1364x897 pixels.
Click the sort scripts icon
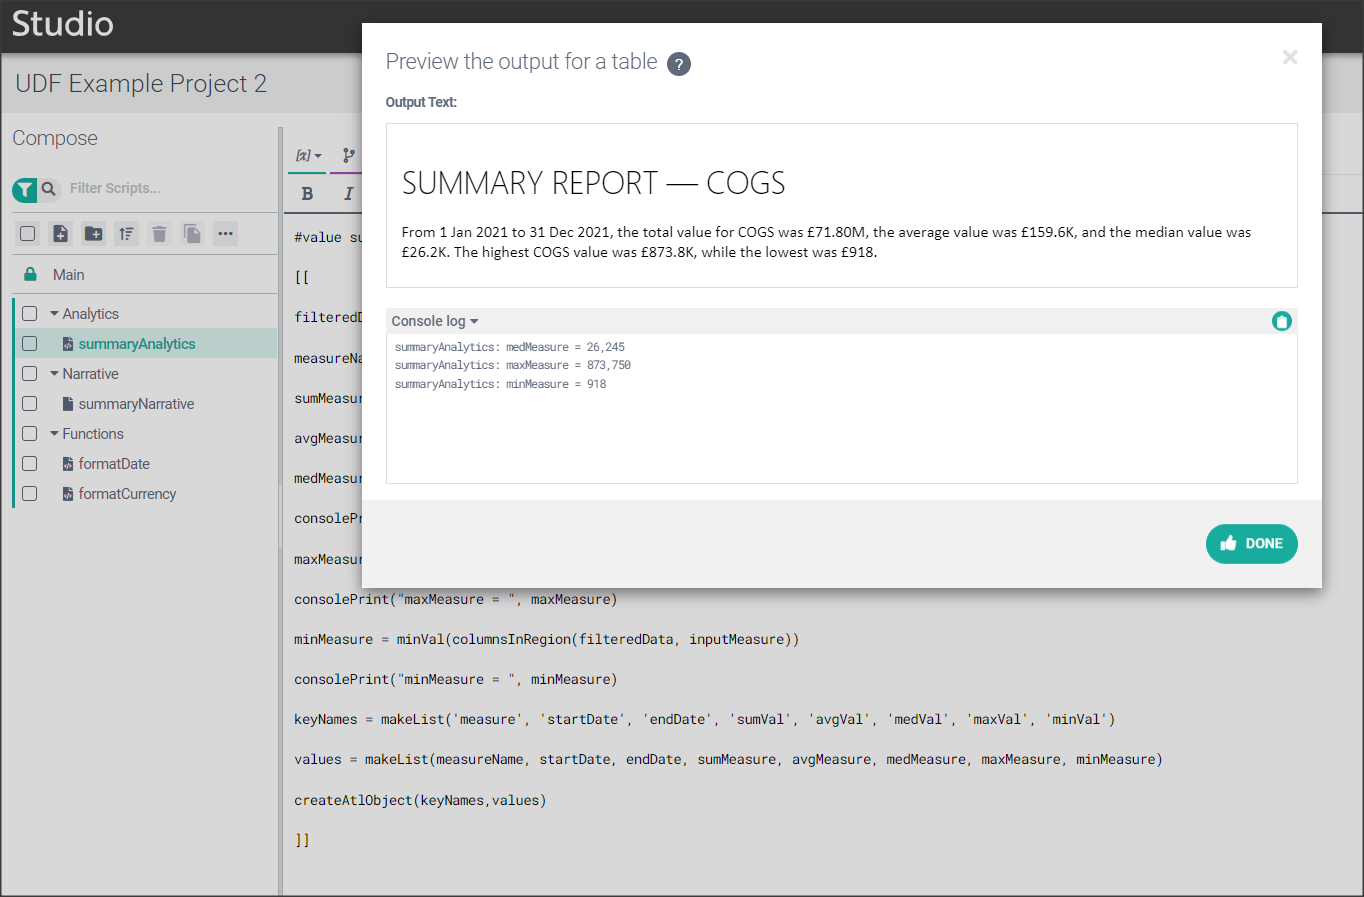click(126, 234)
